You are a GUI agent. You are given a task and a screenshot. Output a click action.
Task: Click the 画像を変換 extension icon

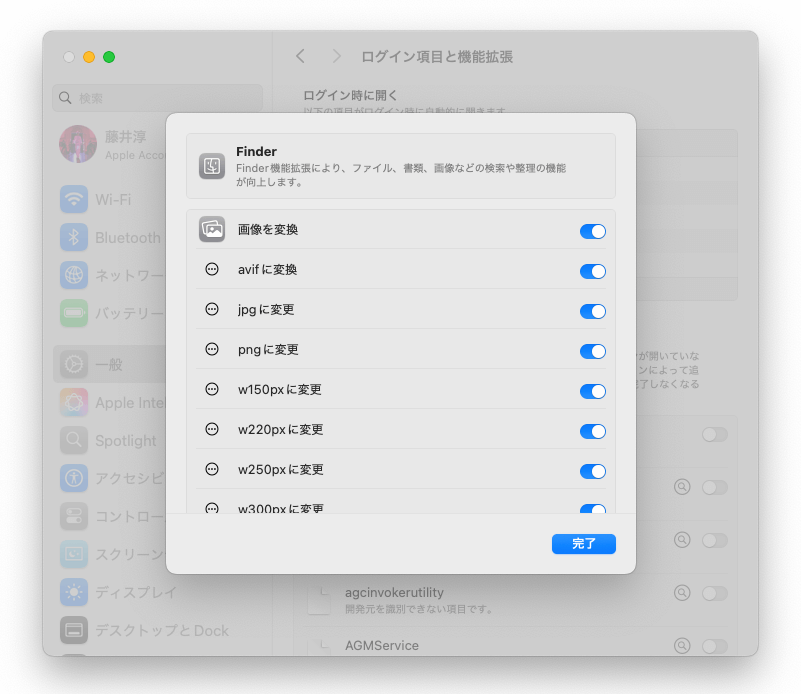coord(212,229)
